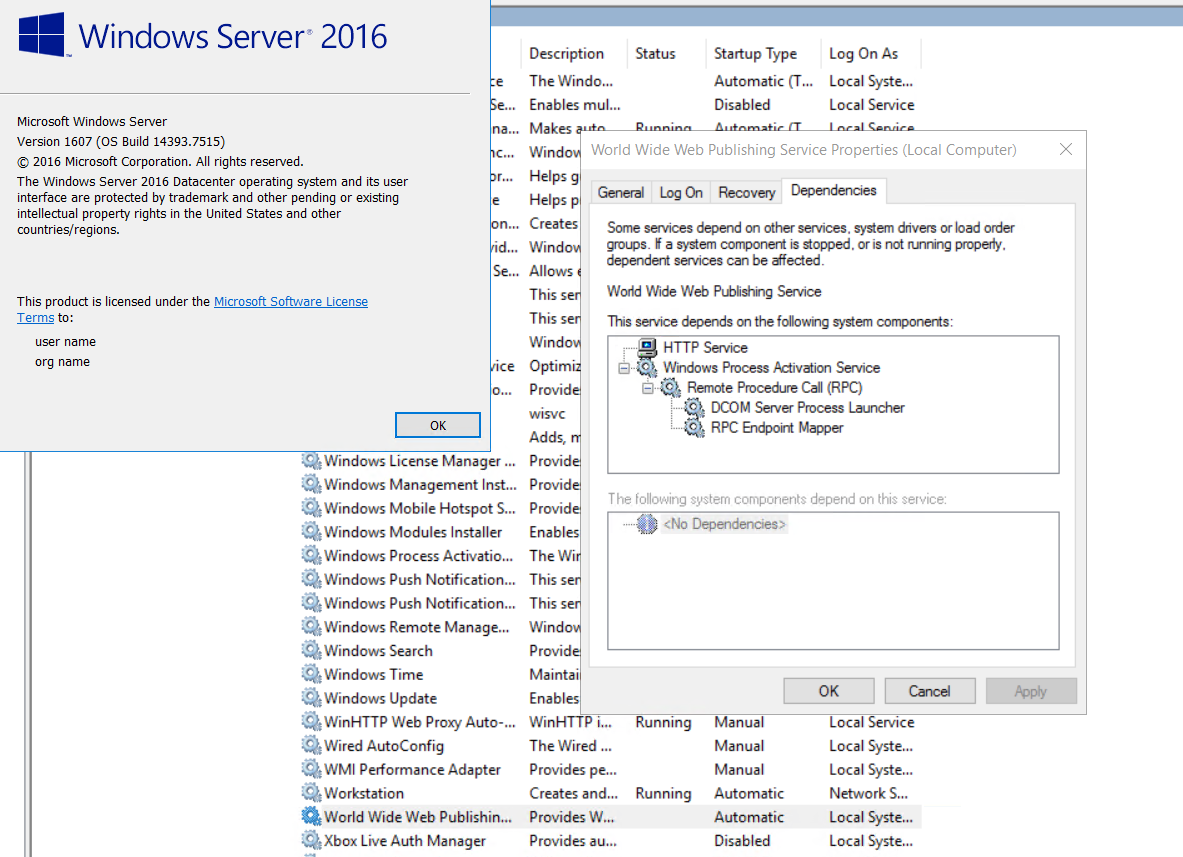
Task: Click the Windows Modules Installer gear icon
Action: pos(311,531)
